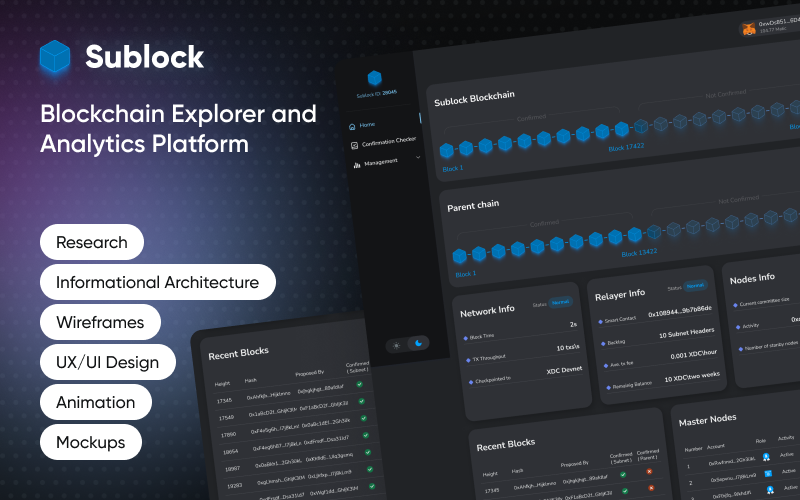800x500 pixels.
Task: Click height 17549 in the left Recent Blocks
Action: [x=227, y=418]
